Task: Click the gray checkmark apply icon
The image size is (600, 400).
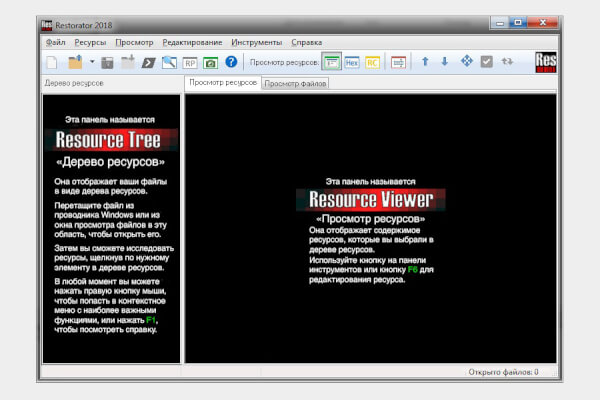Action: (486, 62)
